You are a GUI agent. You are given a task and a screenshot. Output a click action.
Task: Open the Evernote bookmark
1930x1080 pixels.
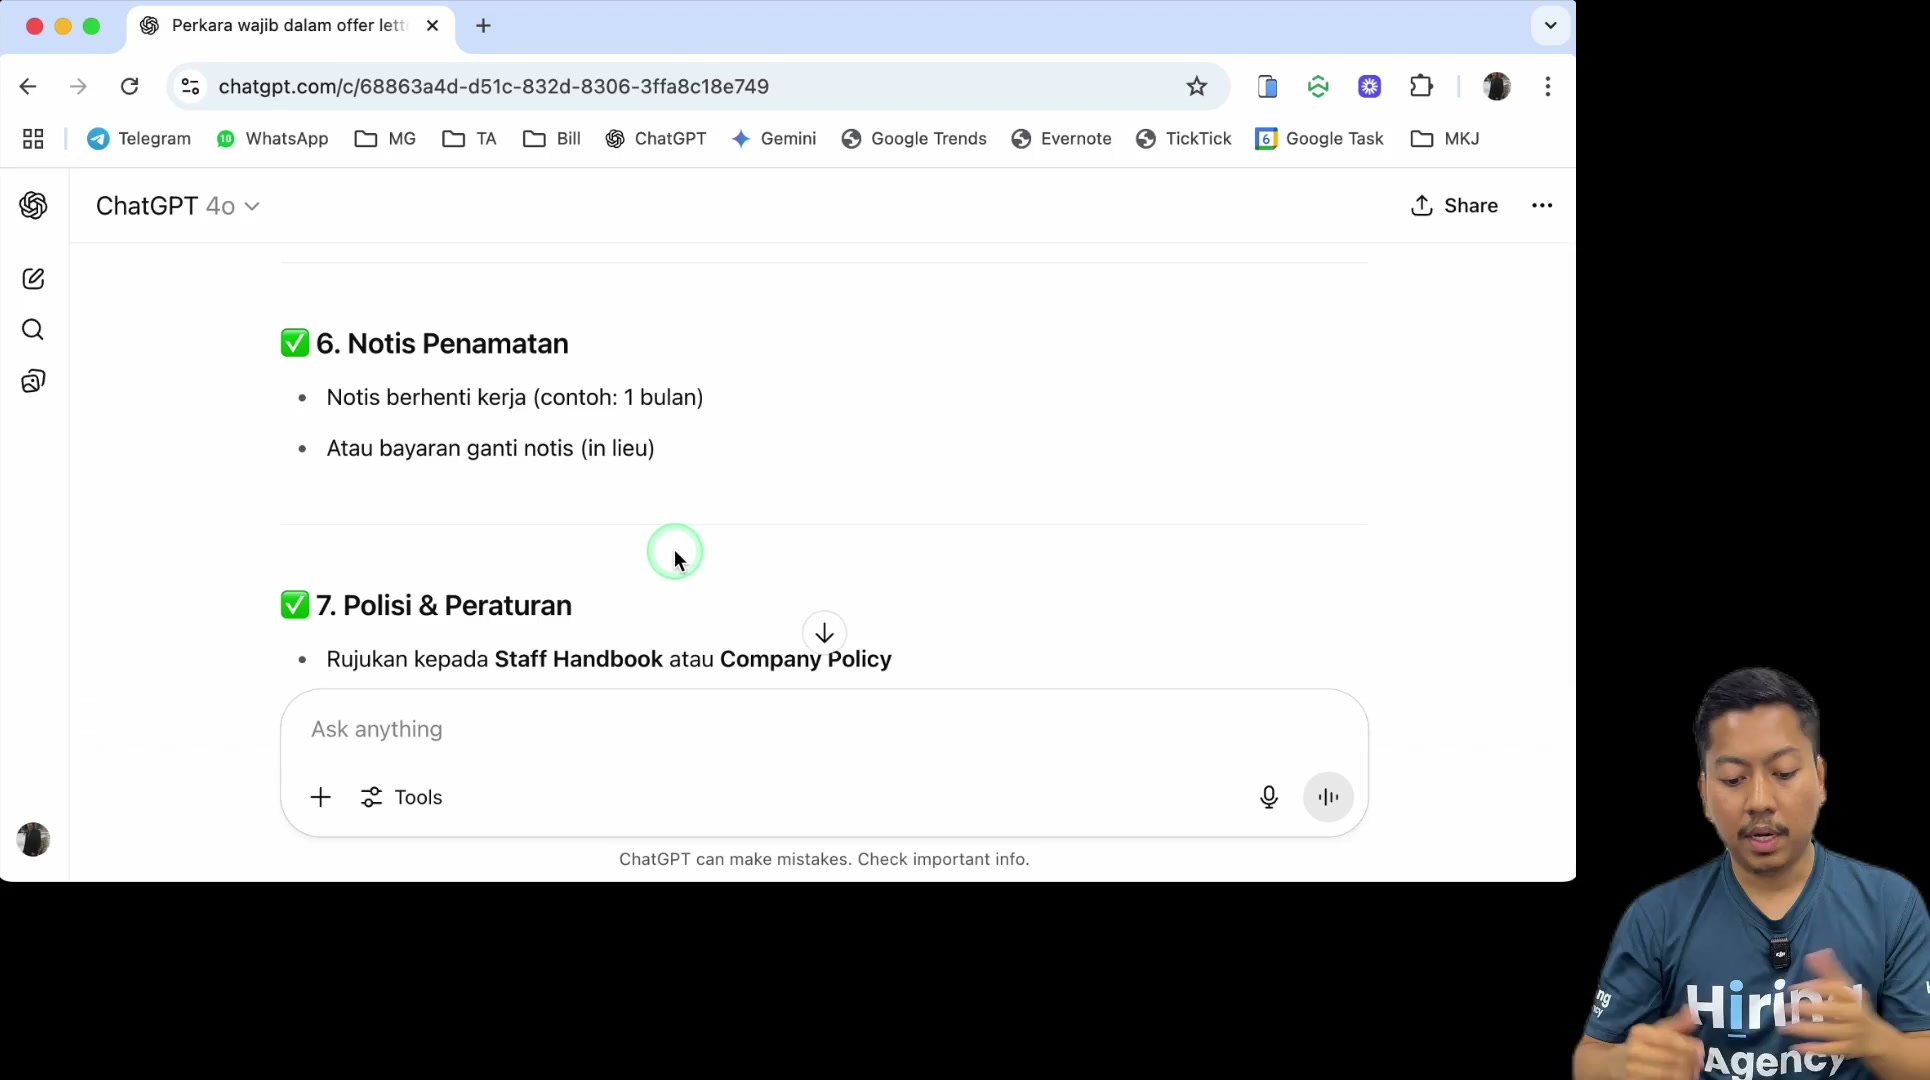coord(1061,139)
